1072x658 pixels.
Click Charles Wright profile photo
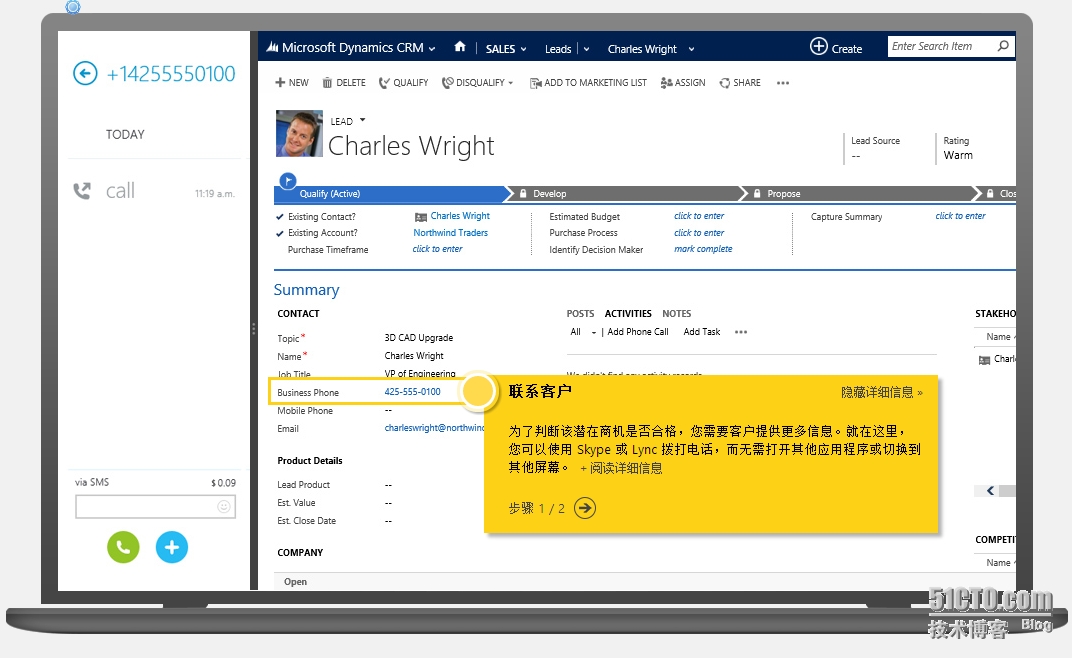click(299, 133)
